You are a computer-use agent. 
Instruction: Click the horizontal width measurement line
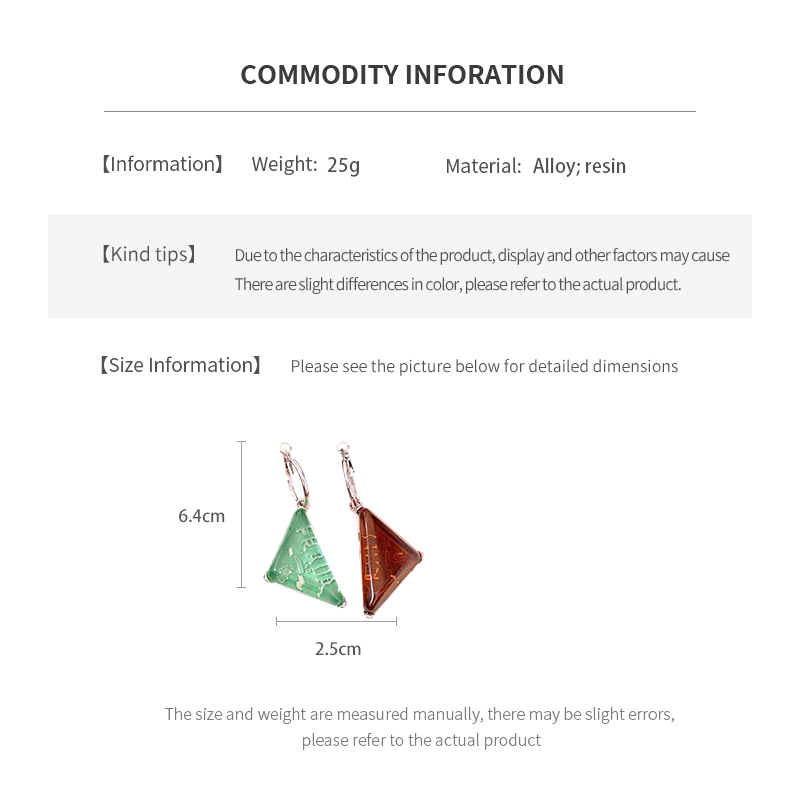pyautogui.click(x=336, y=621)
